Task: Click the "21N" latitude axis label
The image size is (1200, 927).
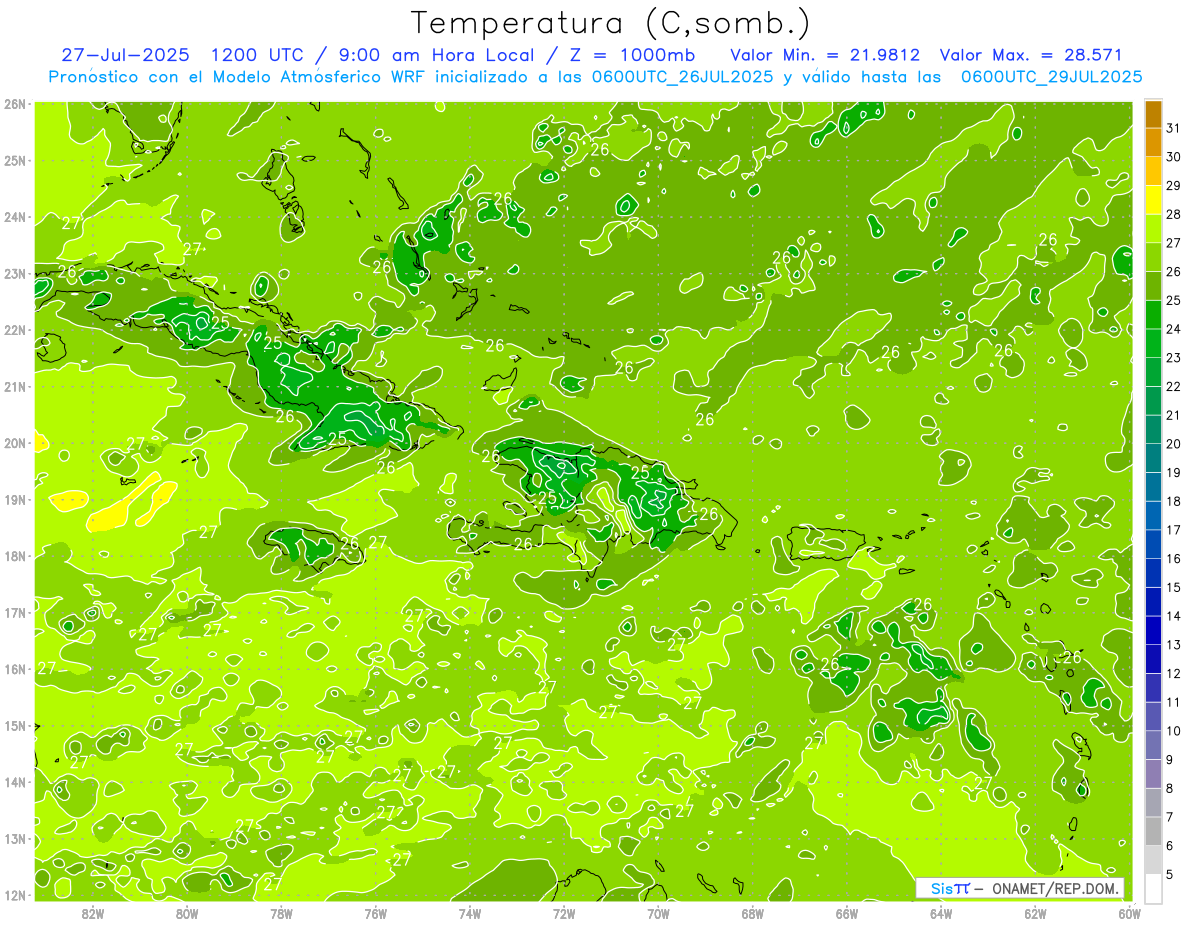Action: click(x=14, y=386)
